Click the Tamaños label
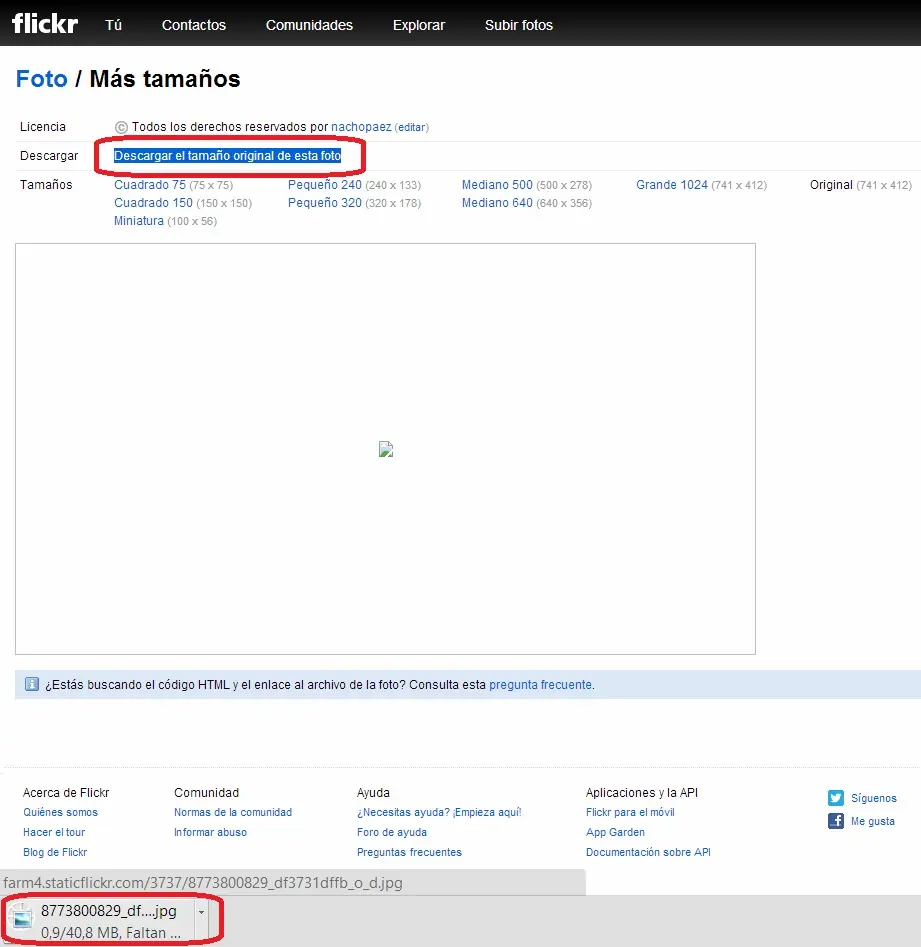This screenshot has height=947, width=921. tap(46, 185)
